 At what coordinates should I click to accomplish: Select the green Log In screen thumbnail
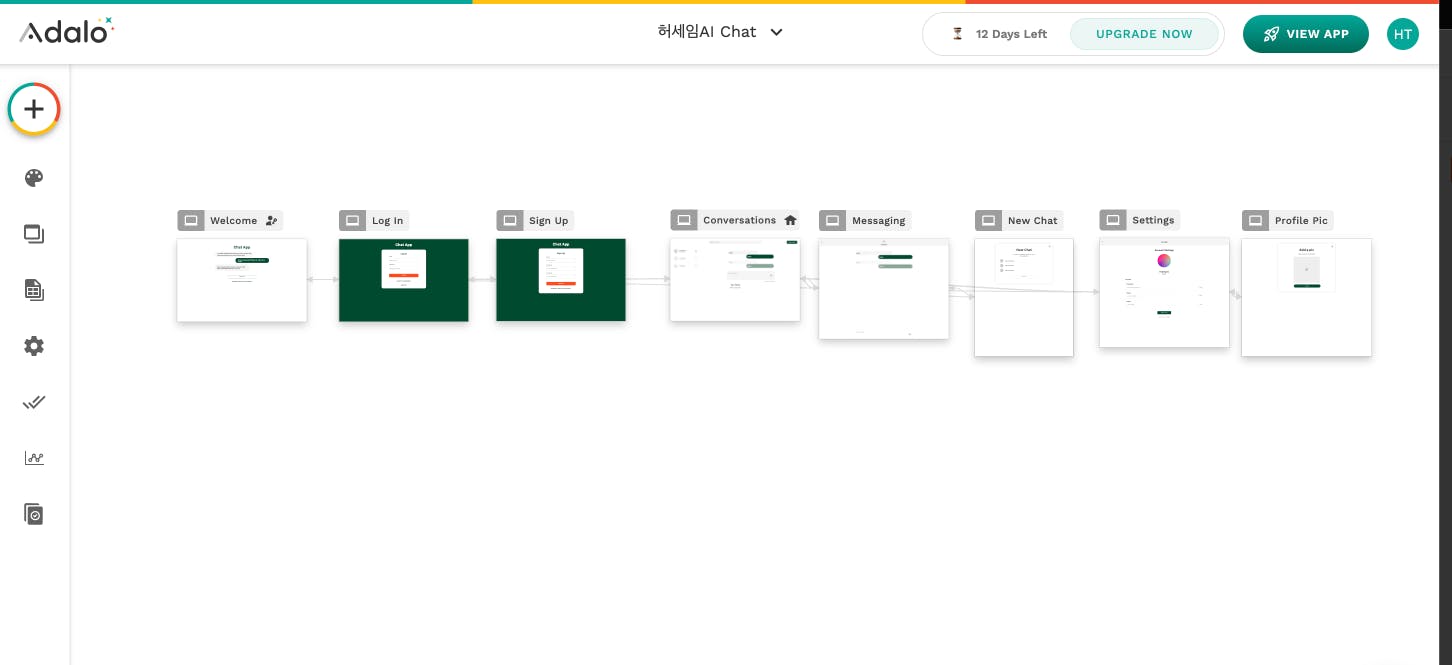pyautogui.click(x=404, y=280)
